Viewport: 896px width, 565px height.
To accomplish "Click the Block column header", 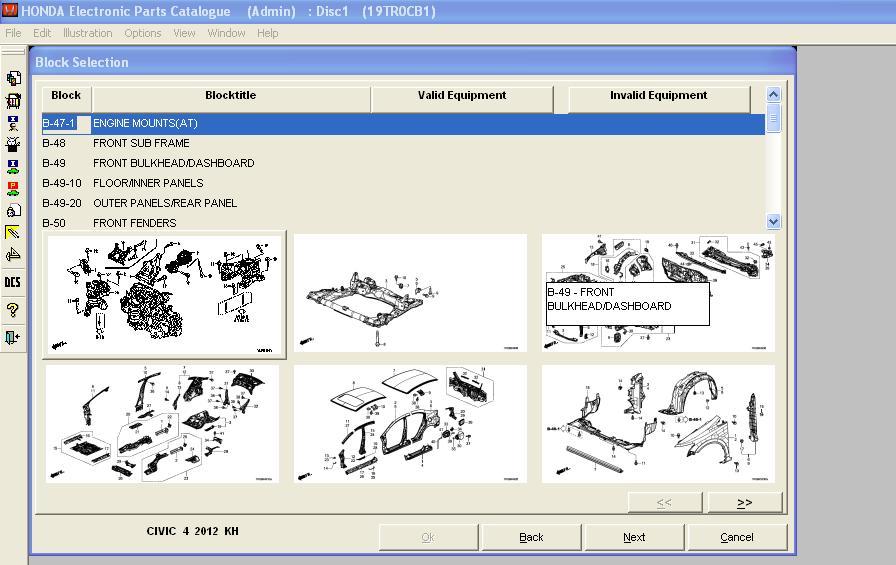I will (66, 99).
